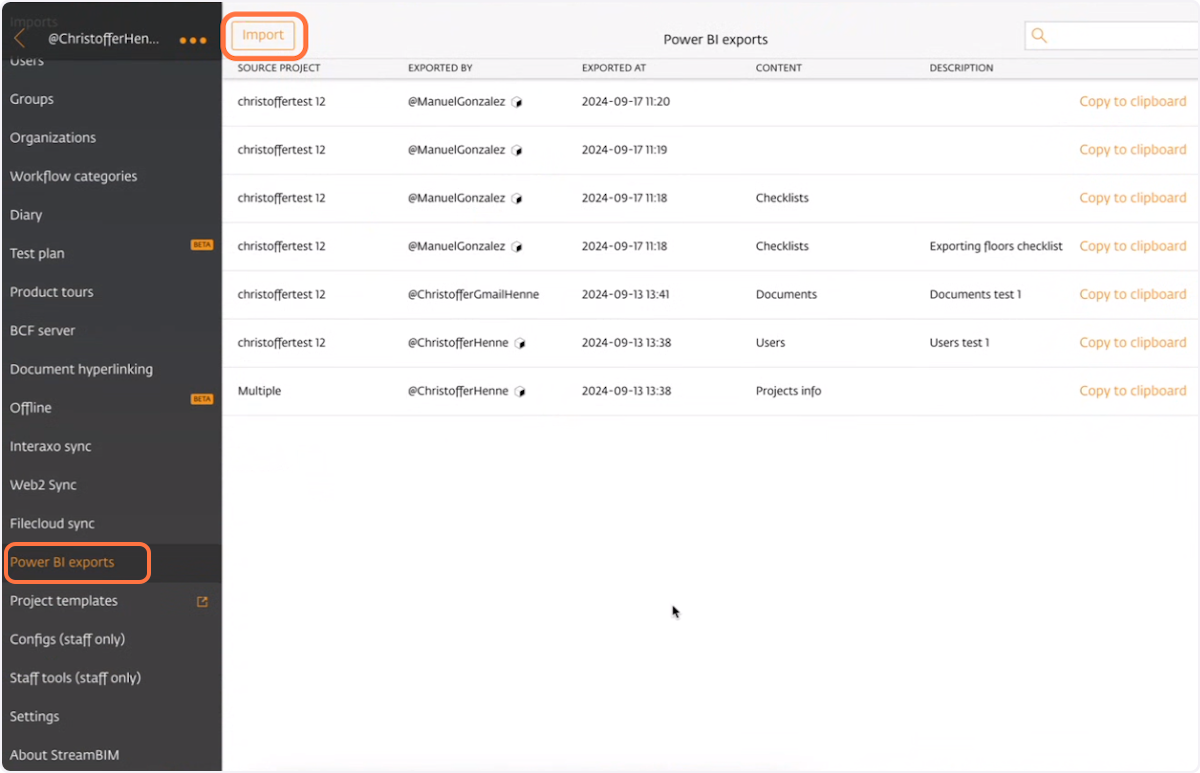Click user badge icon in 11:19 export row
This screenshot has width=1200, height=773.
[517, 150]
